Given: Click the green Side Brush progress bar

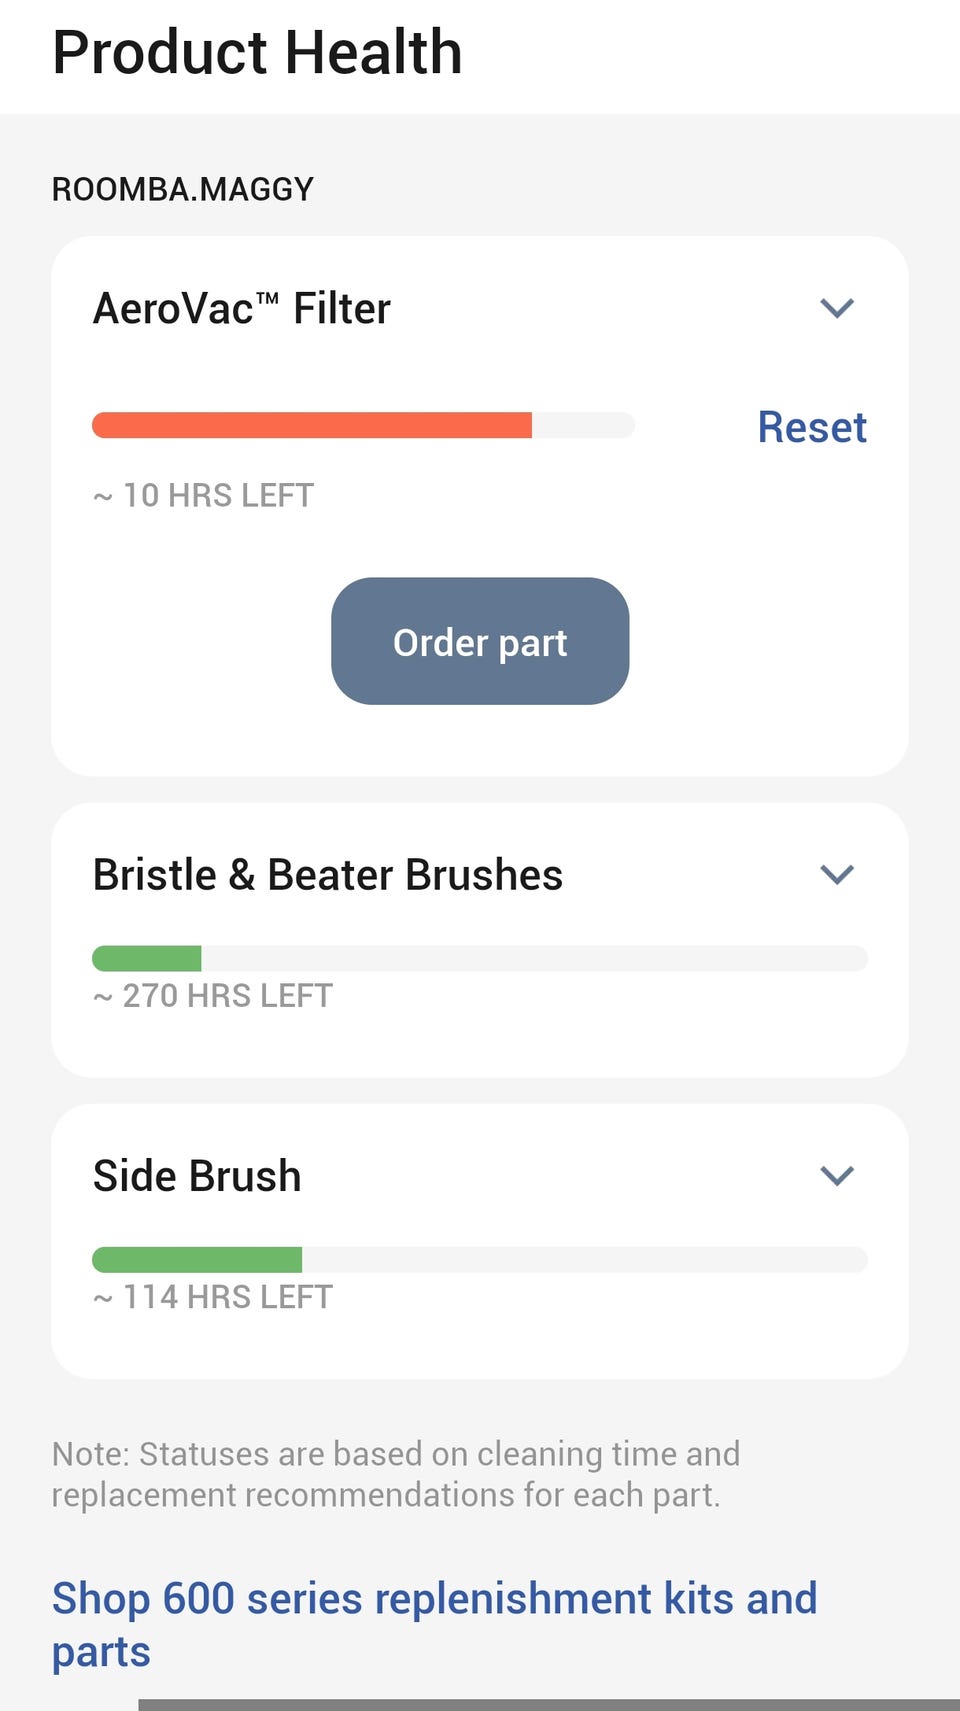Looking at the screenshot, I should click(197, 1260).
